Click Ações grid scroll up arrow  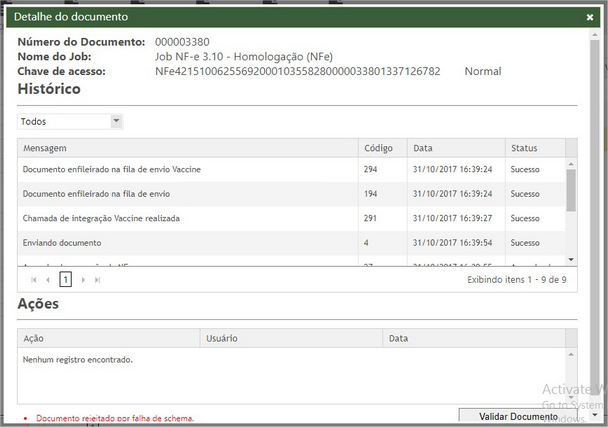pos(571,354)
